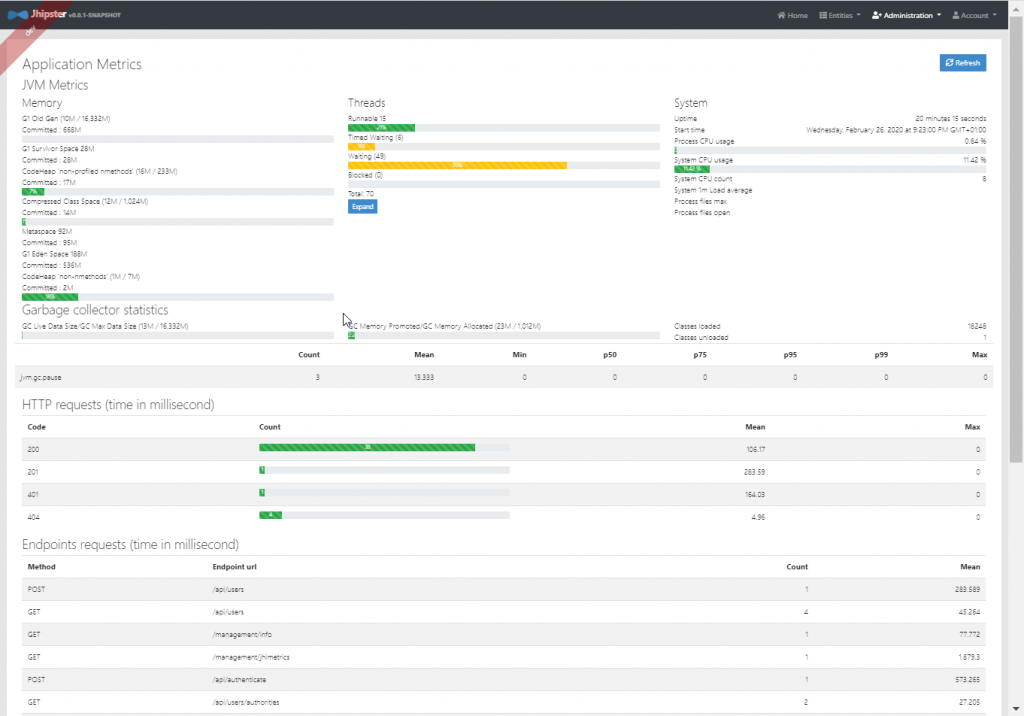Open the Entities dropdown caret
The height and width of the screenshot is (716, 1024).
858,16
